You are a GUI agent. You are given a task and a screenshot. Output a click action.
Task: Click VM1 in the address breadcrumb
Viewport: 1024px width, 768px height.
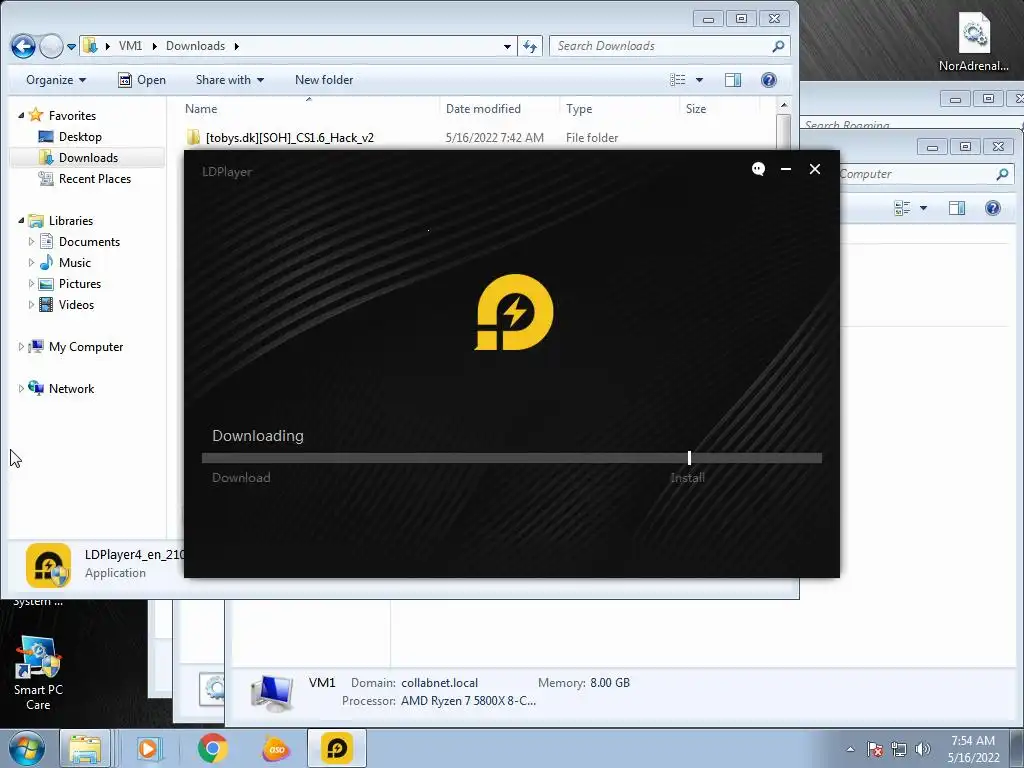(130, 46)
